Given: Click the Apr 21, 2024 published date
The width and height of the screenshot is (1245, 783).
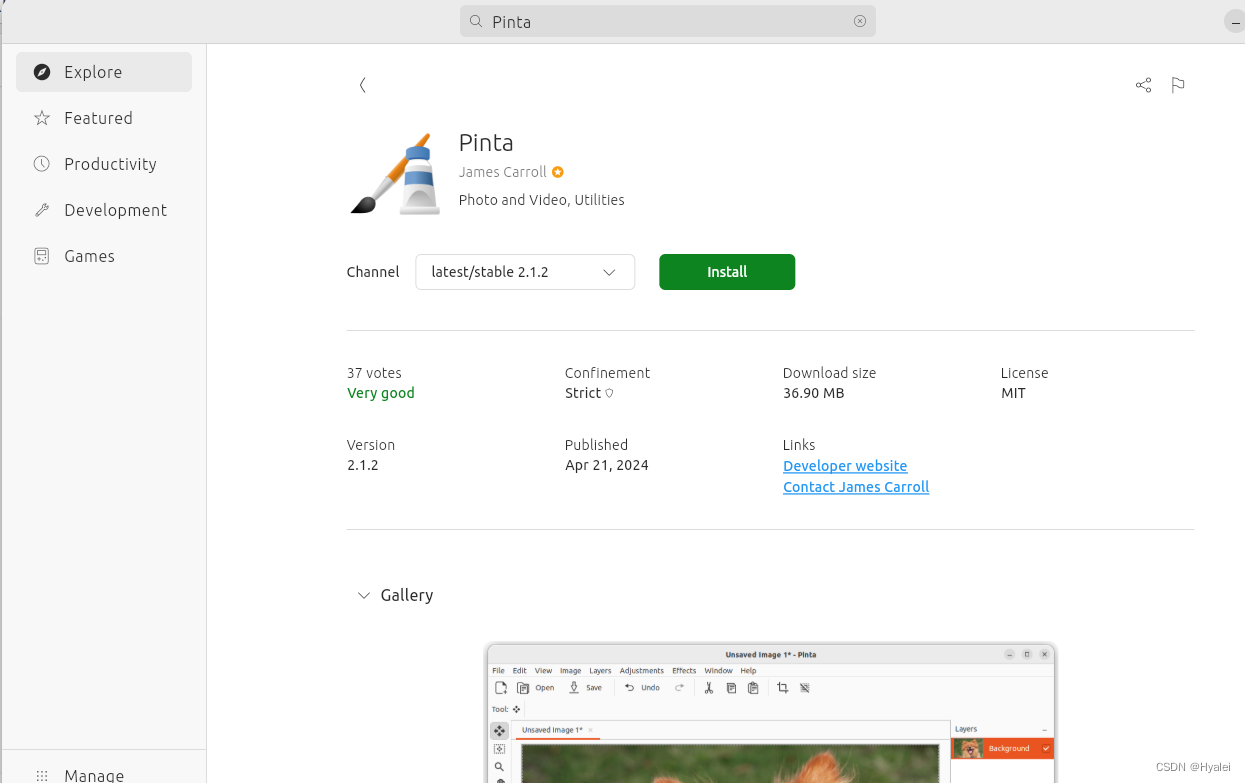Looking at the screenshot, I should coord(607,465).
